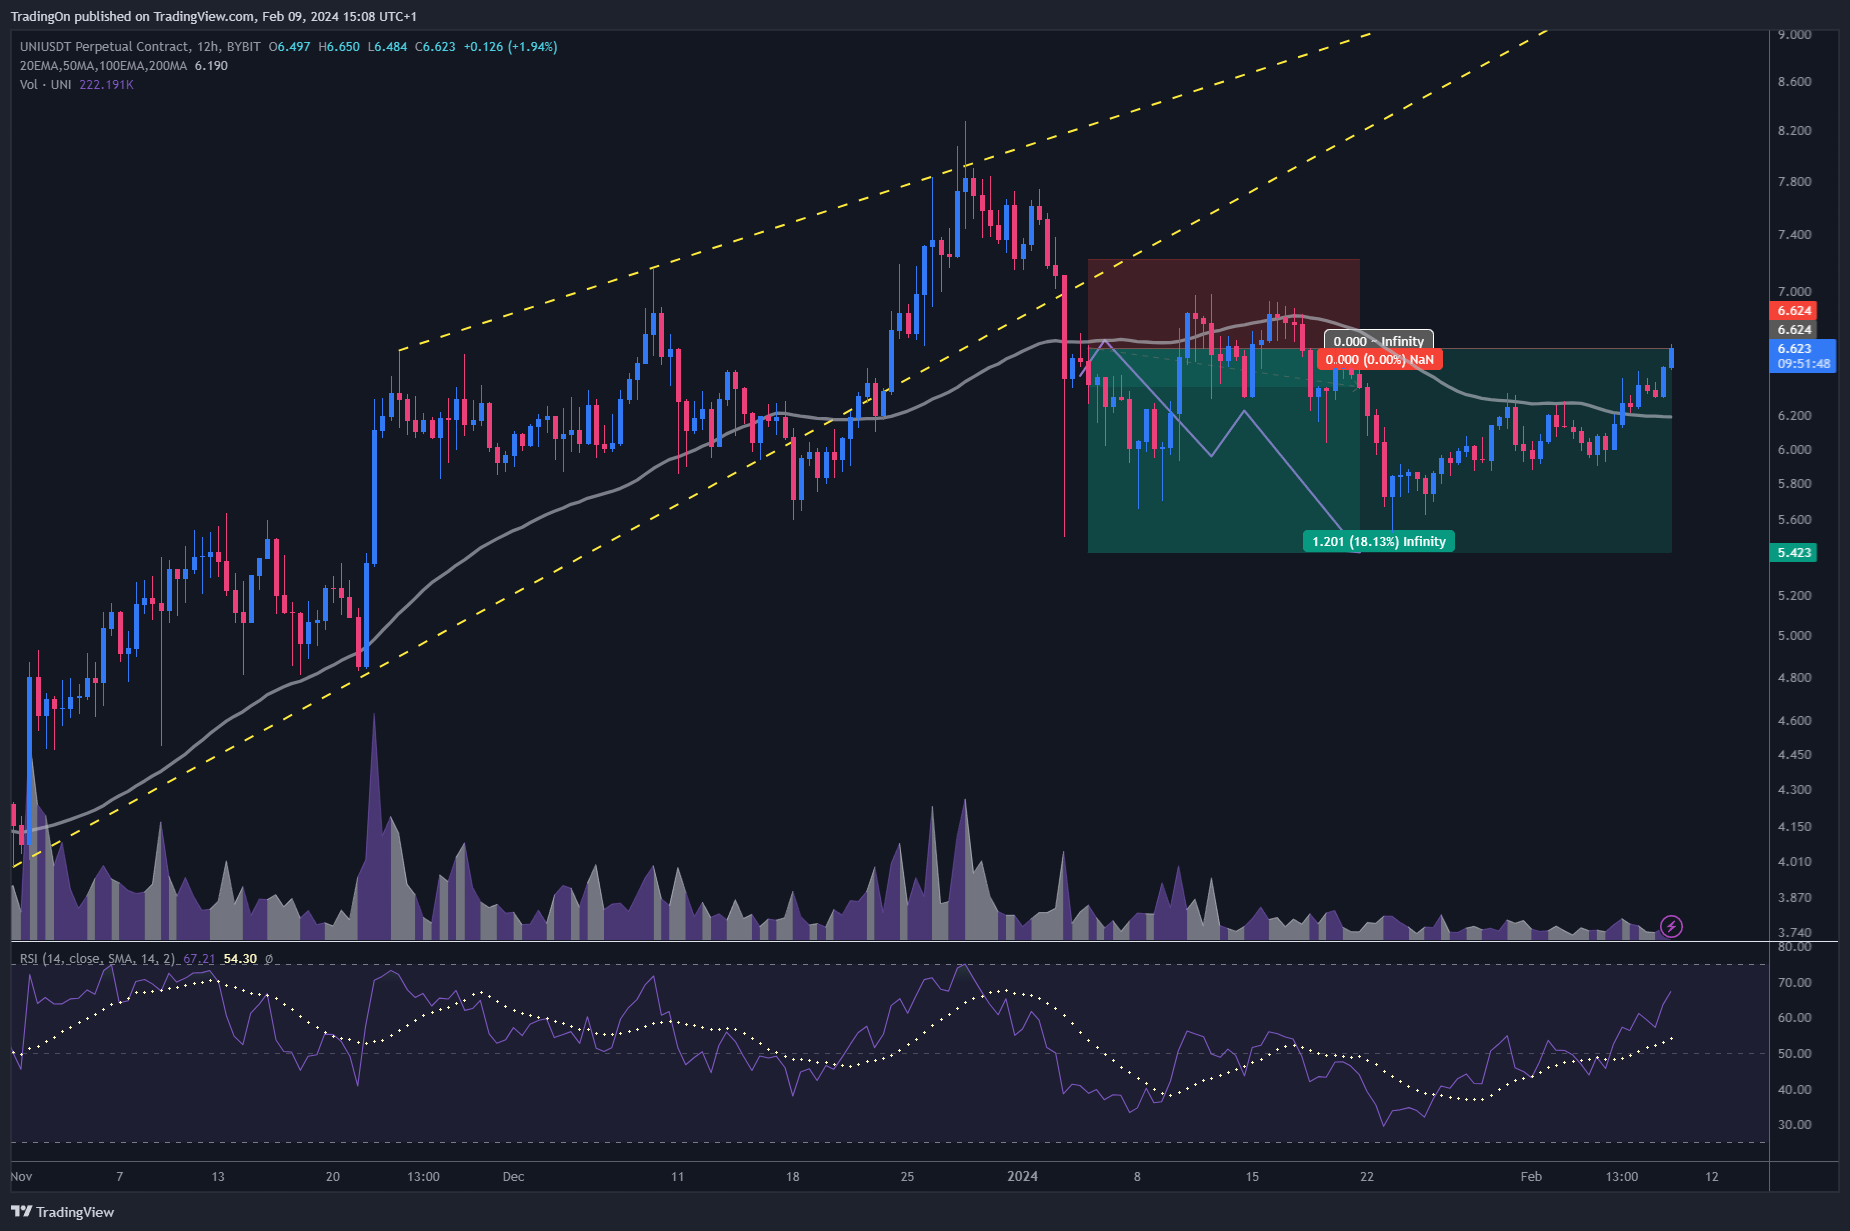Click the '0.000 - Infinity' risk/reward label
The image size is (1850, 1231).
tap(1379, 341)
